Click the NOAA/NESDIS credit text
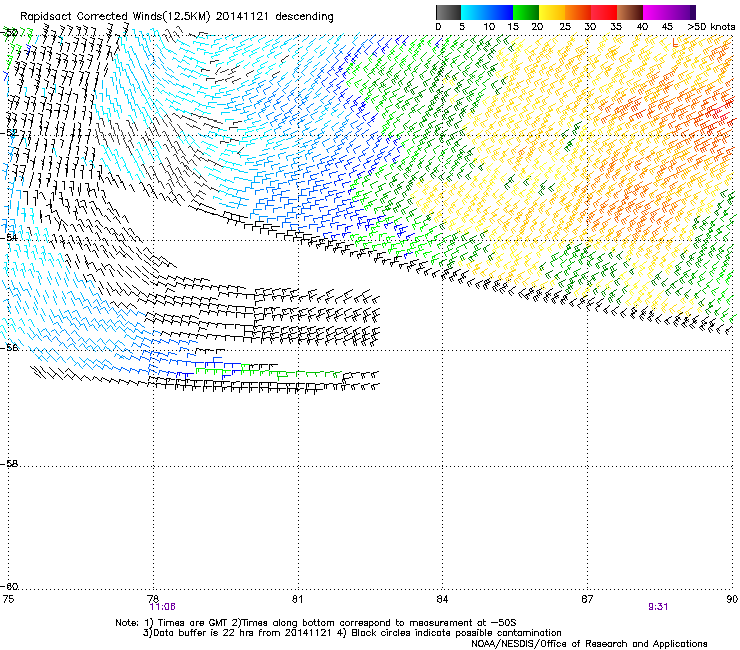This screenshot has width=740, height=650. point(589,644)
